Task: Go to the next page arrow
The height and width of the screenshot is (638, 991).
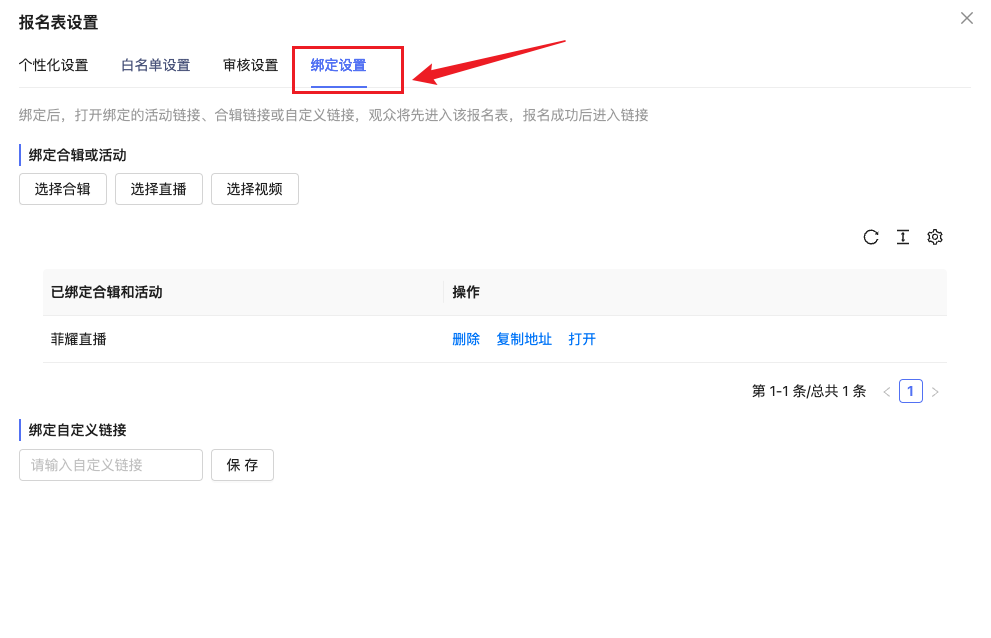Action: pos(935,392)
